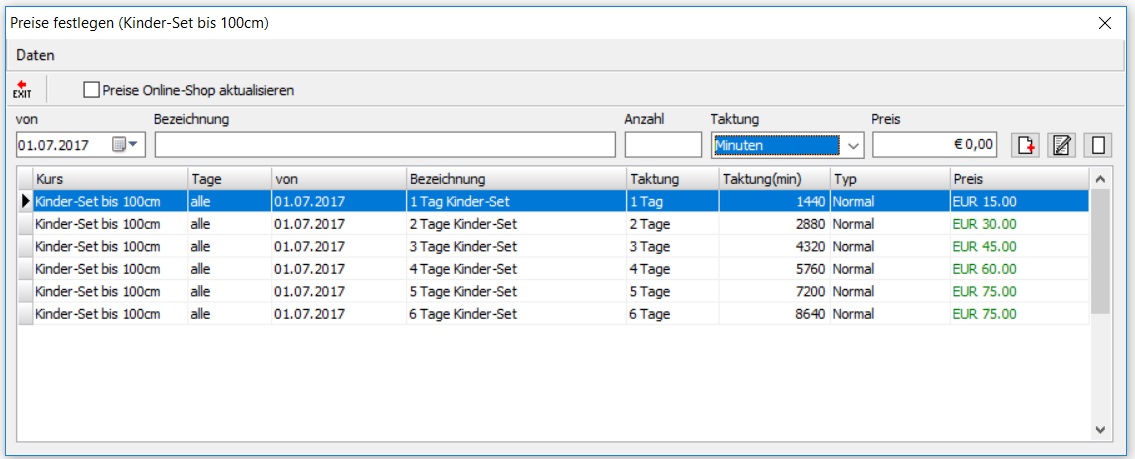Click the Taktung(min) column header

coord(774,178)
